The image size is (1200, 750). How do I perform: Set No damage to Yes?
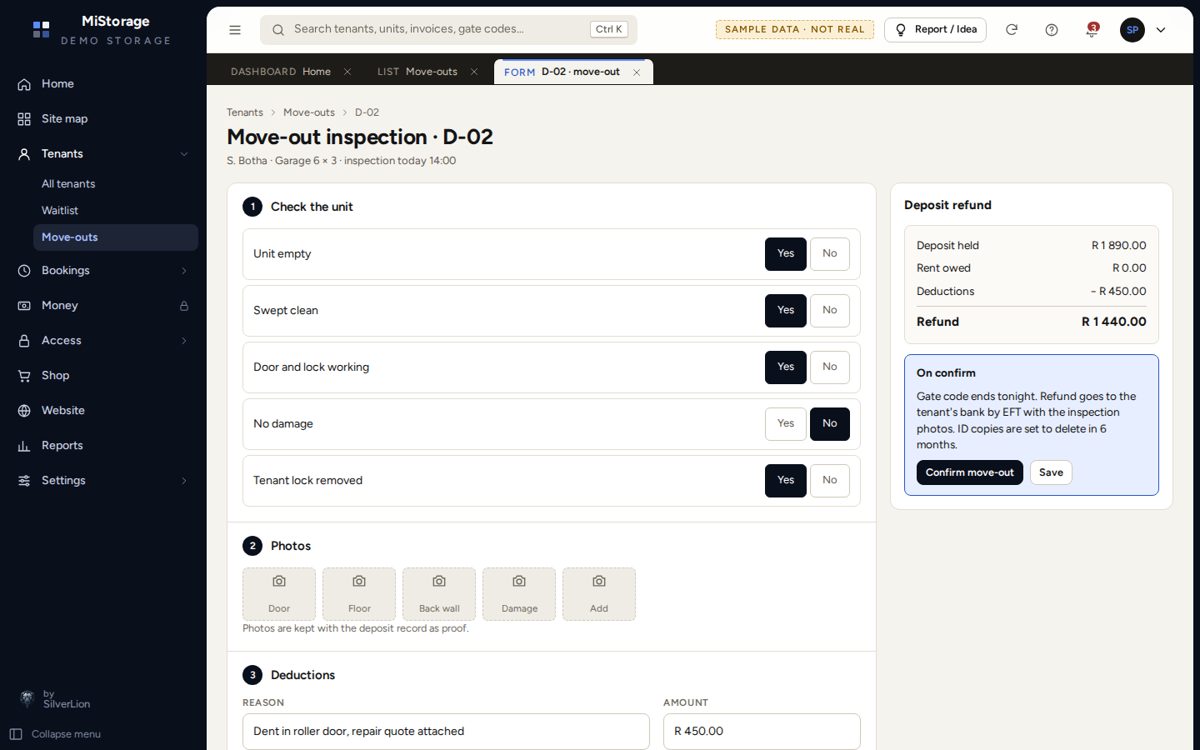click(786, 424)
